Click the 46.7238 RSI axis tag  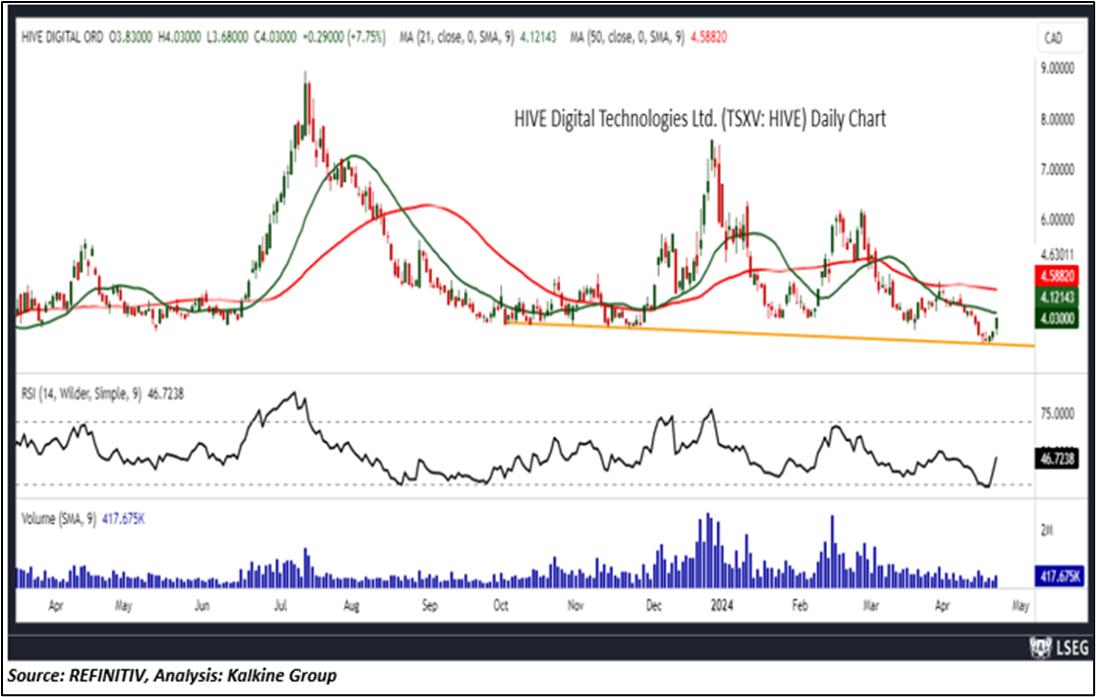[1056, 459]
